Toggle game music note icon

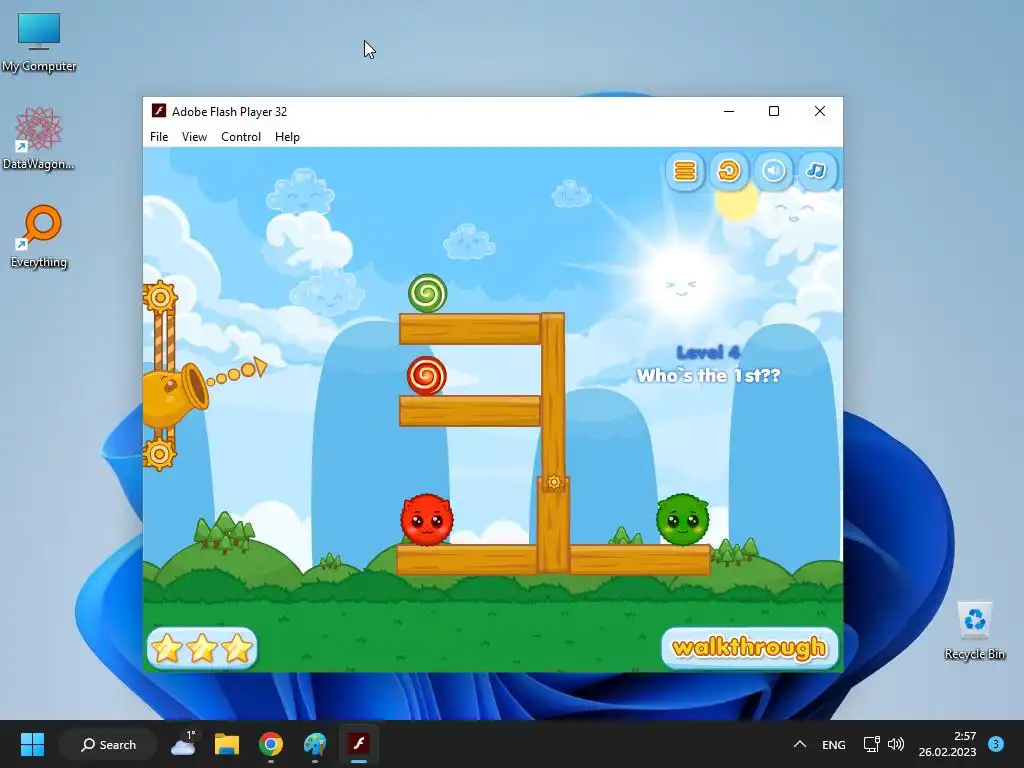816,171
